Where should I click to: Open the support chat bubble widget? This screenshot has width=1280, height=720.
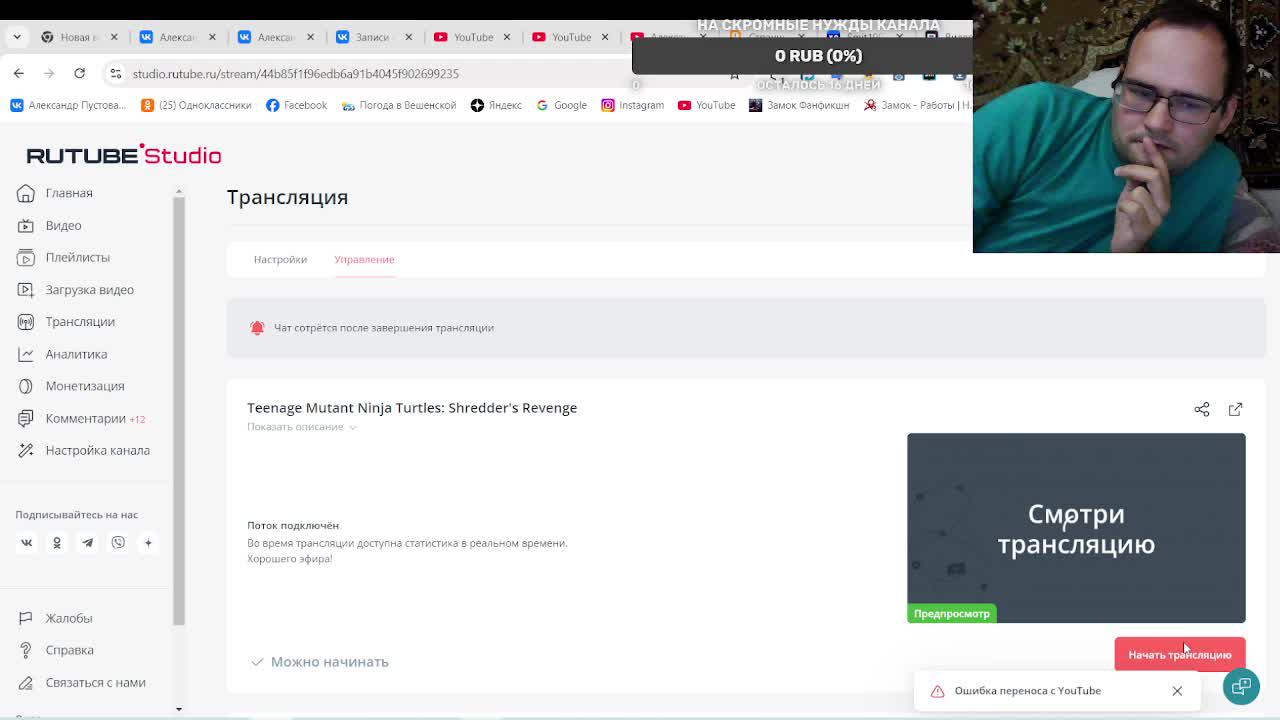click(x=1241, y=686)
